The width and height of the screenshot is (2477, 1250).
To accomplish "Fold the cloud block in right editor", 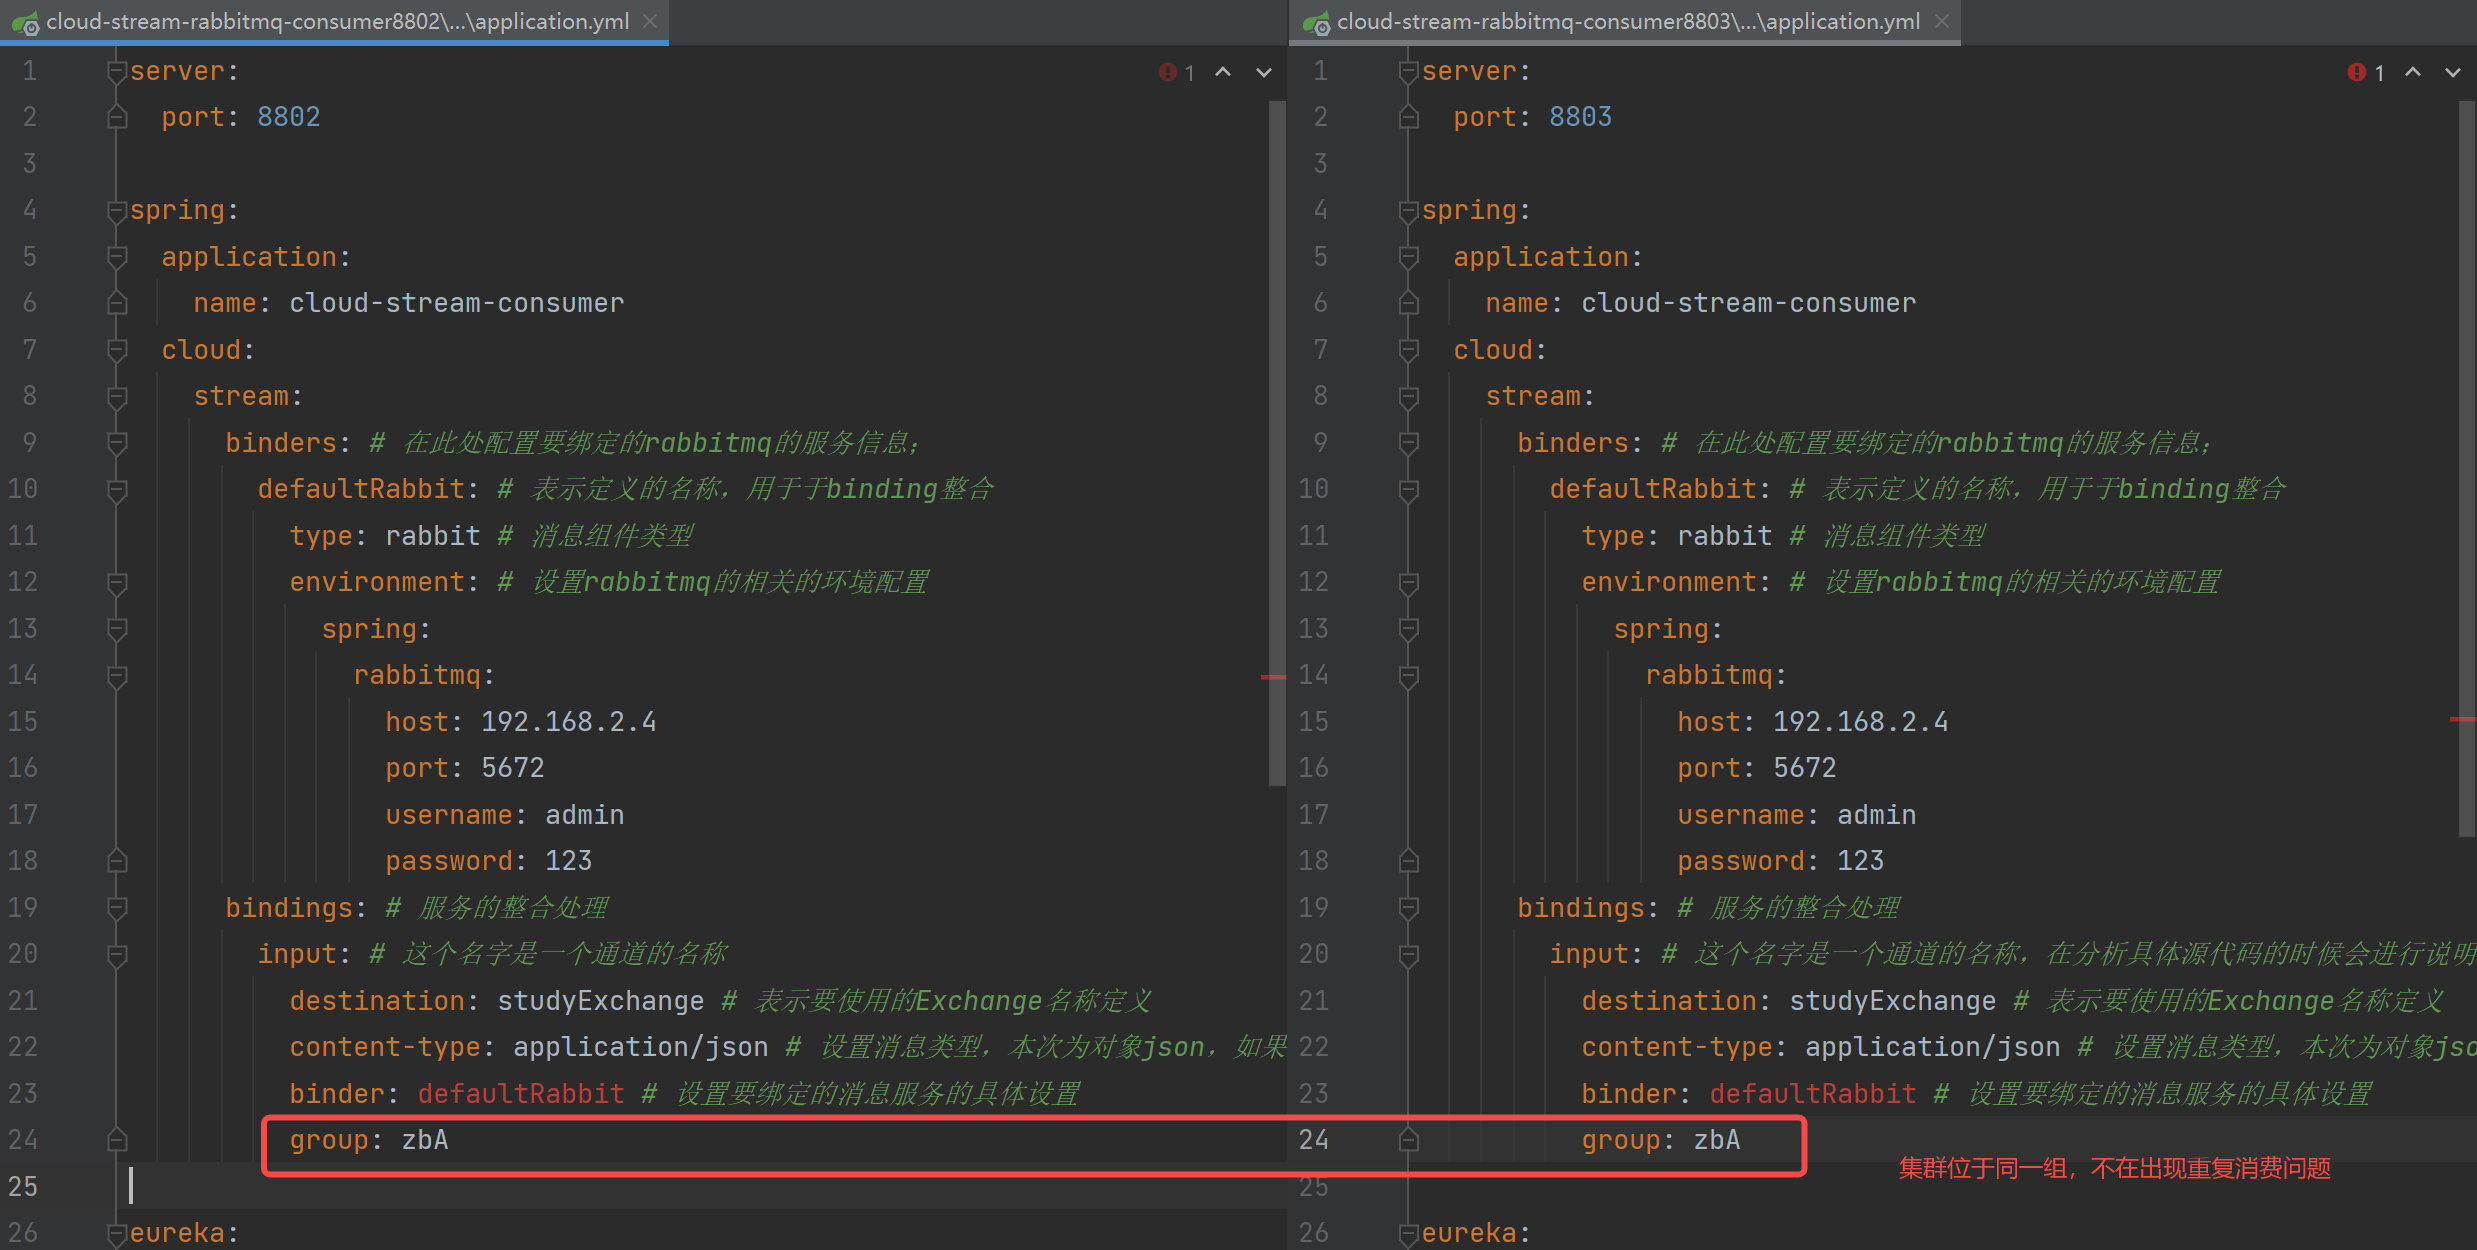I will pos(1409,350).
